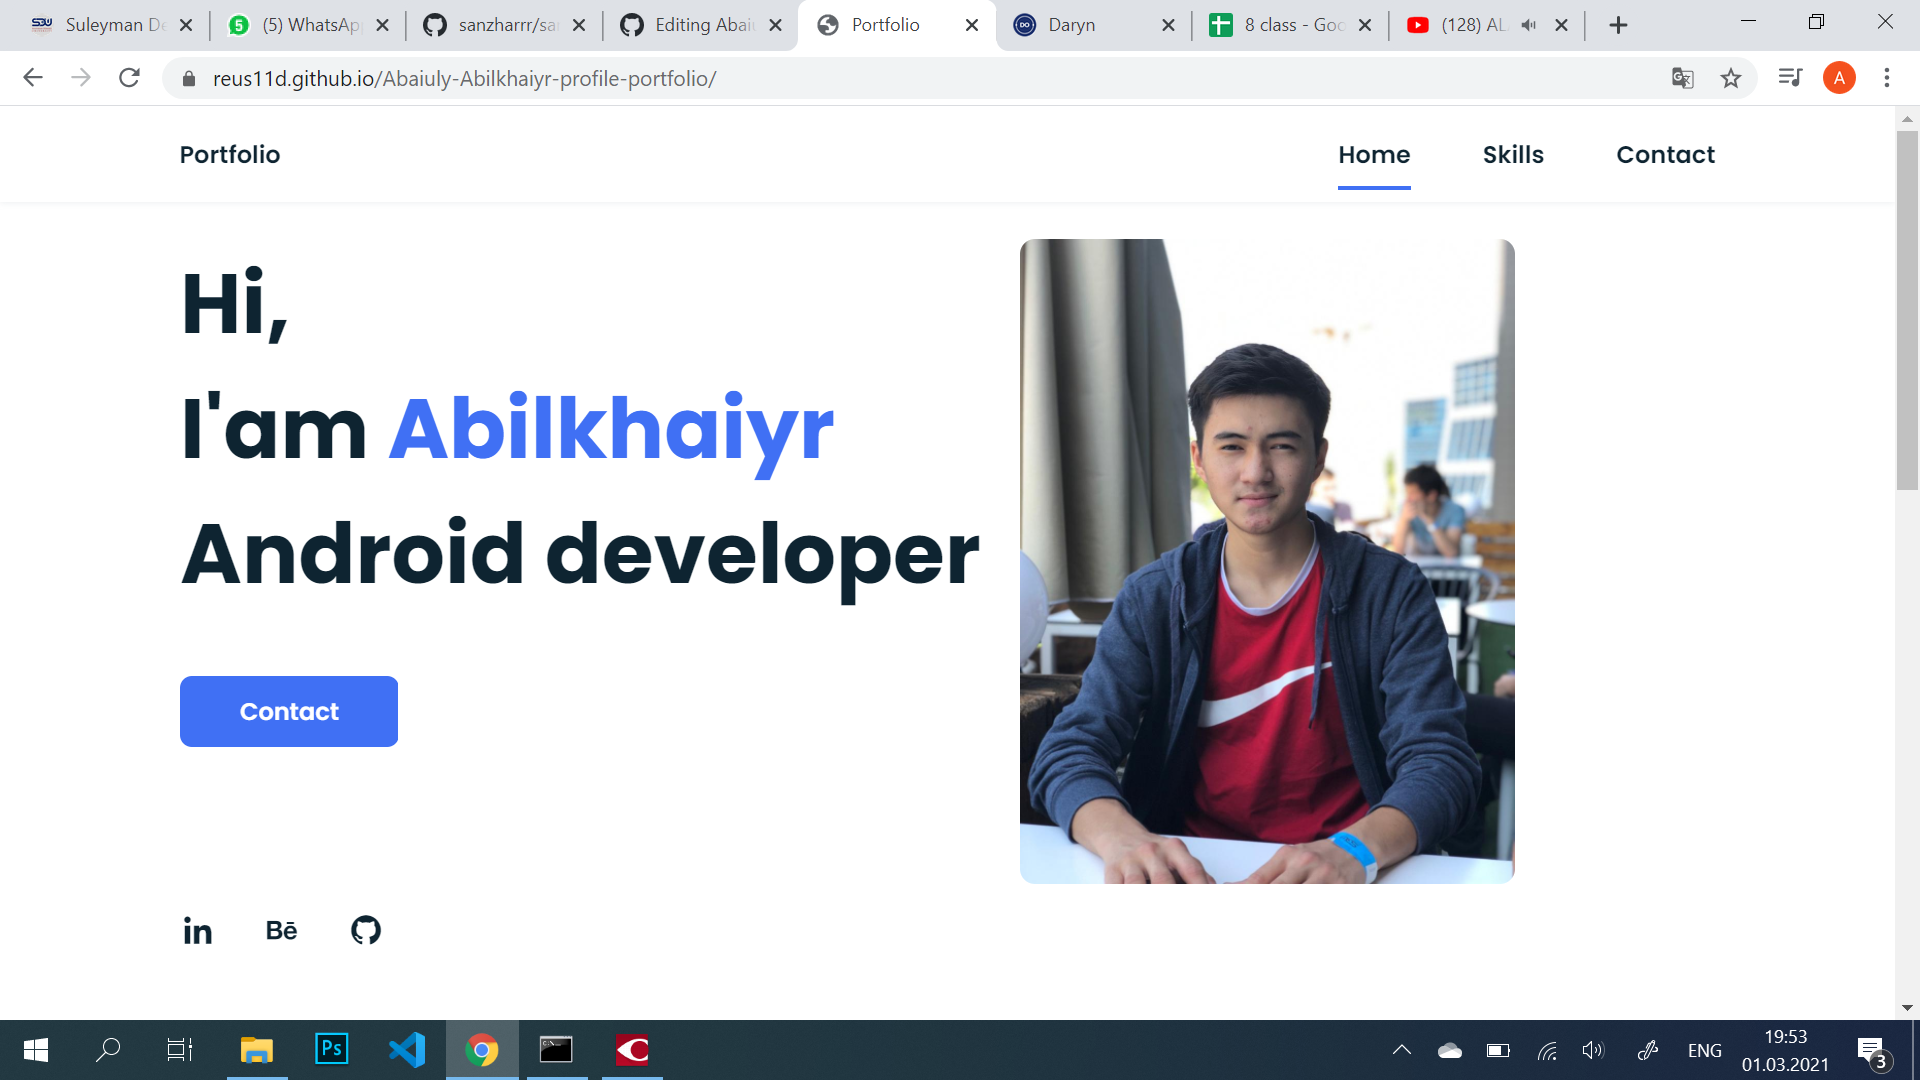Open Chrome three-dot menu
1920x1080 pixels.
pyautogui.click(x=1886, y=78)
